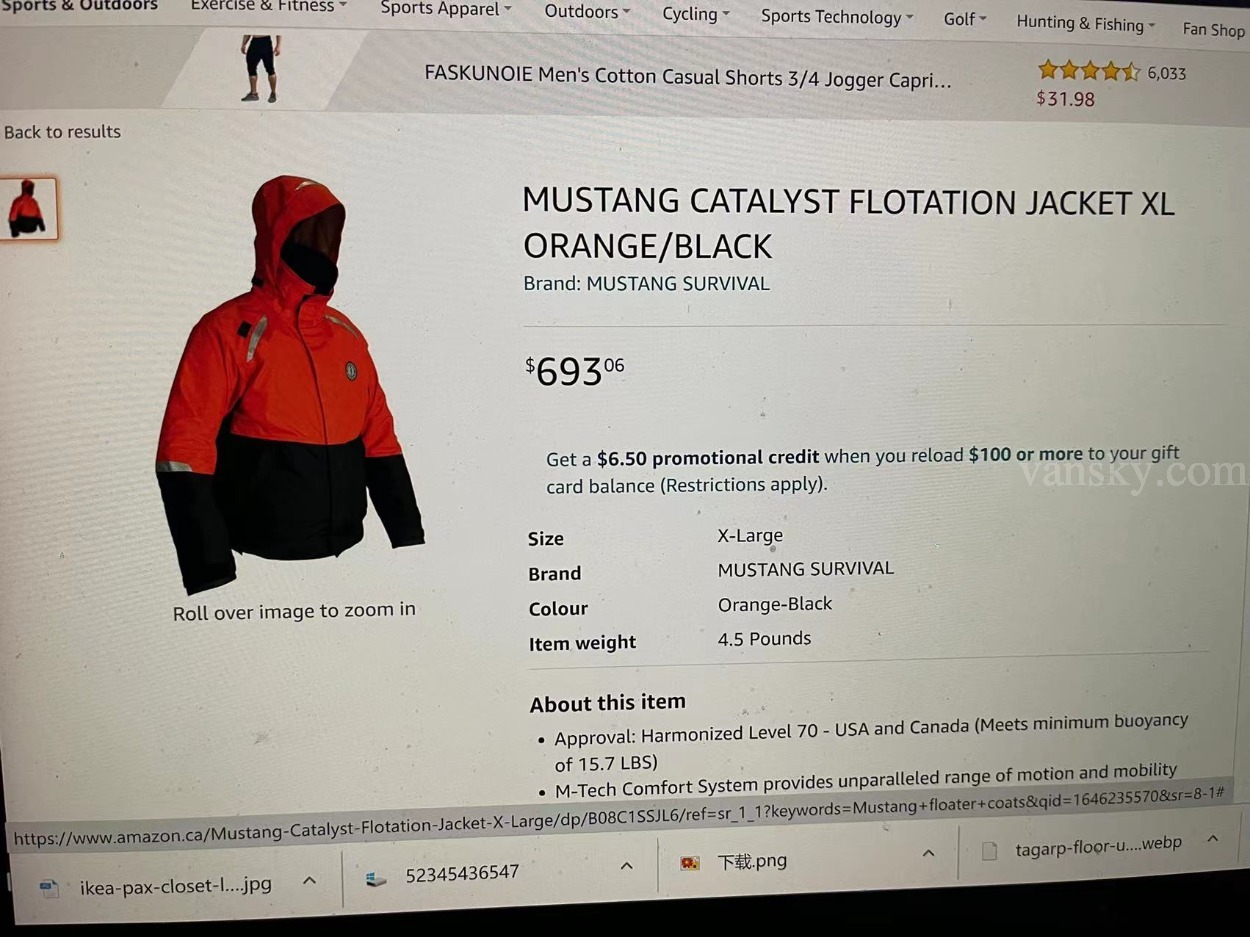Click the star rating of sponsored shorts
Screen dimensions: 1250x937
click(x=1088, y=70)
